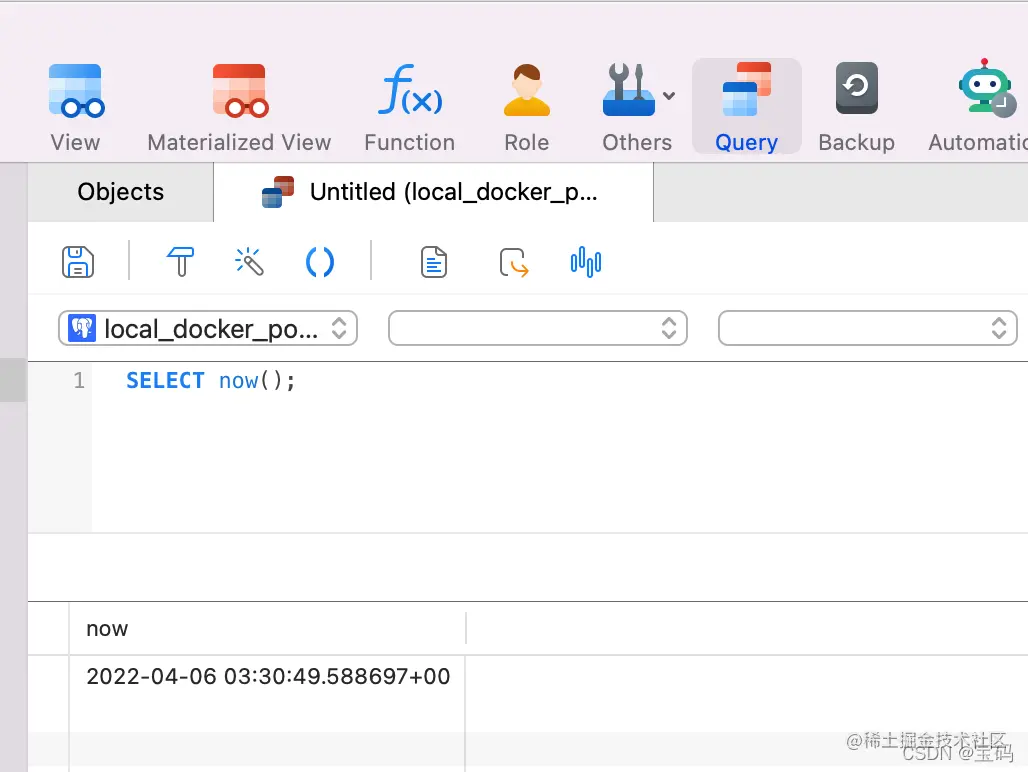The height and width of the screenshot is (772, 1028).
Task: Select the now column header in results
Action: tap(107, 628)
